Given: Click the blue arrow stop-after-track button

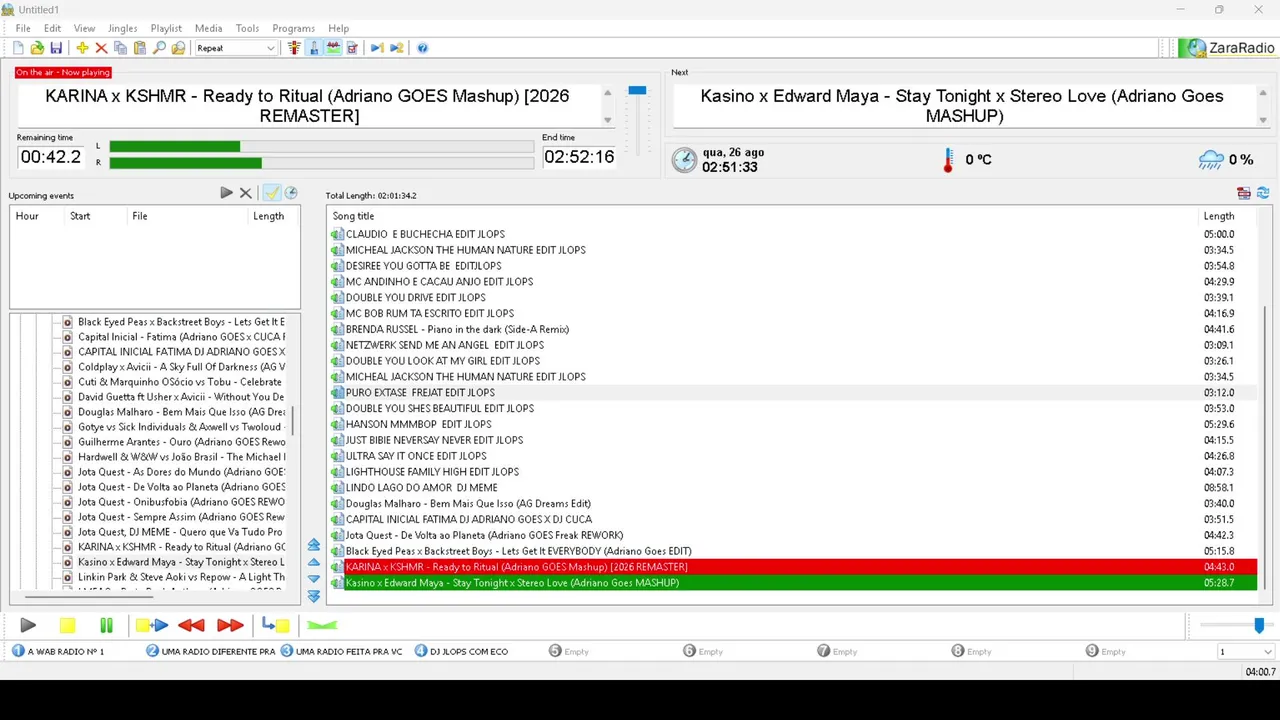Looking at the screenshot, I should [x=275, y=626].
